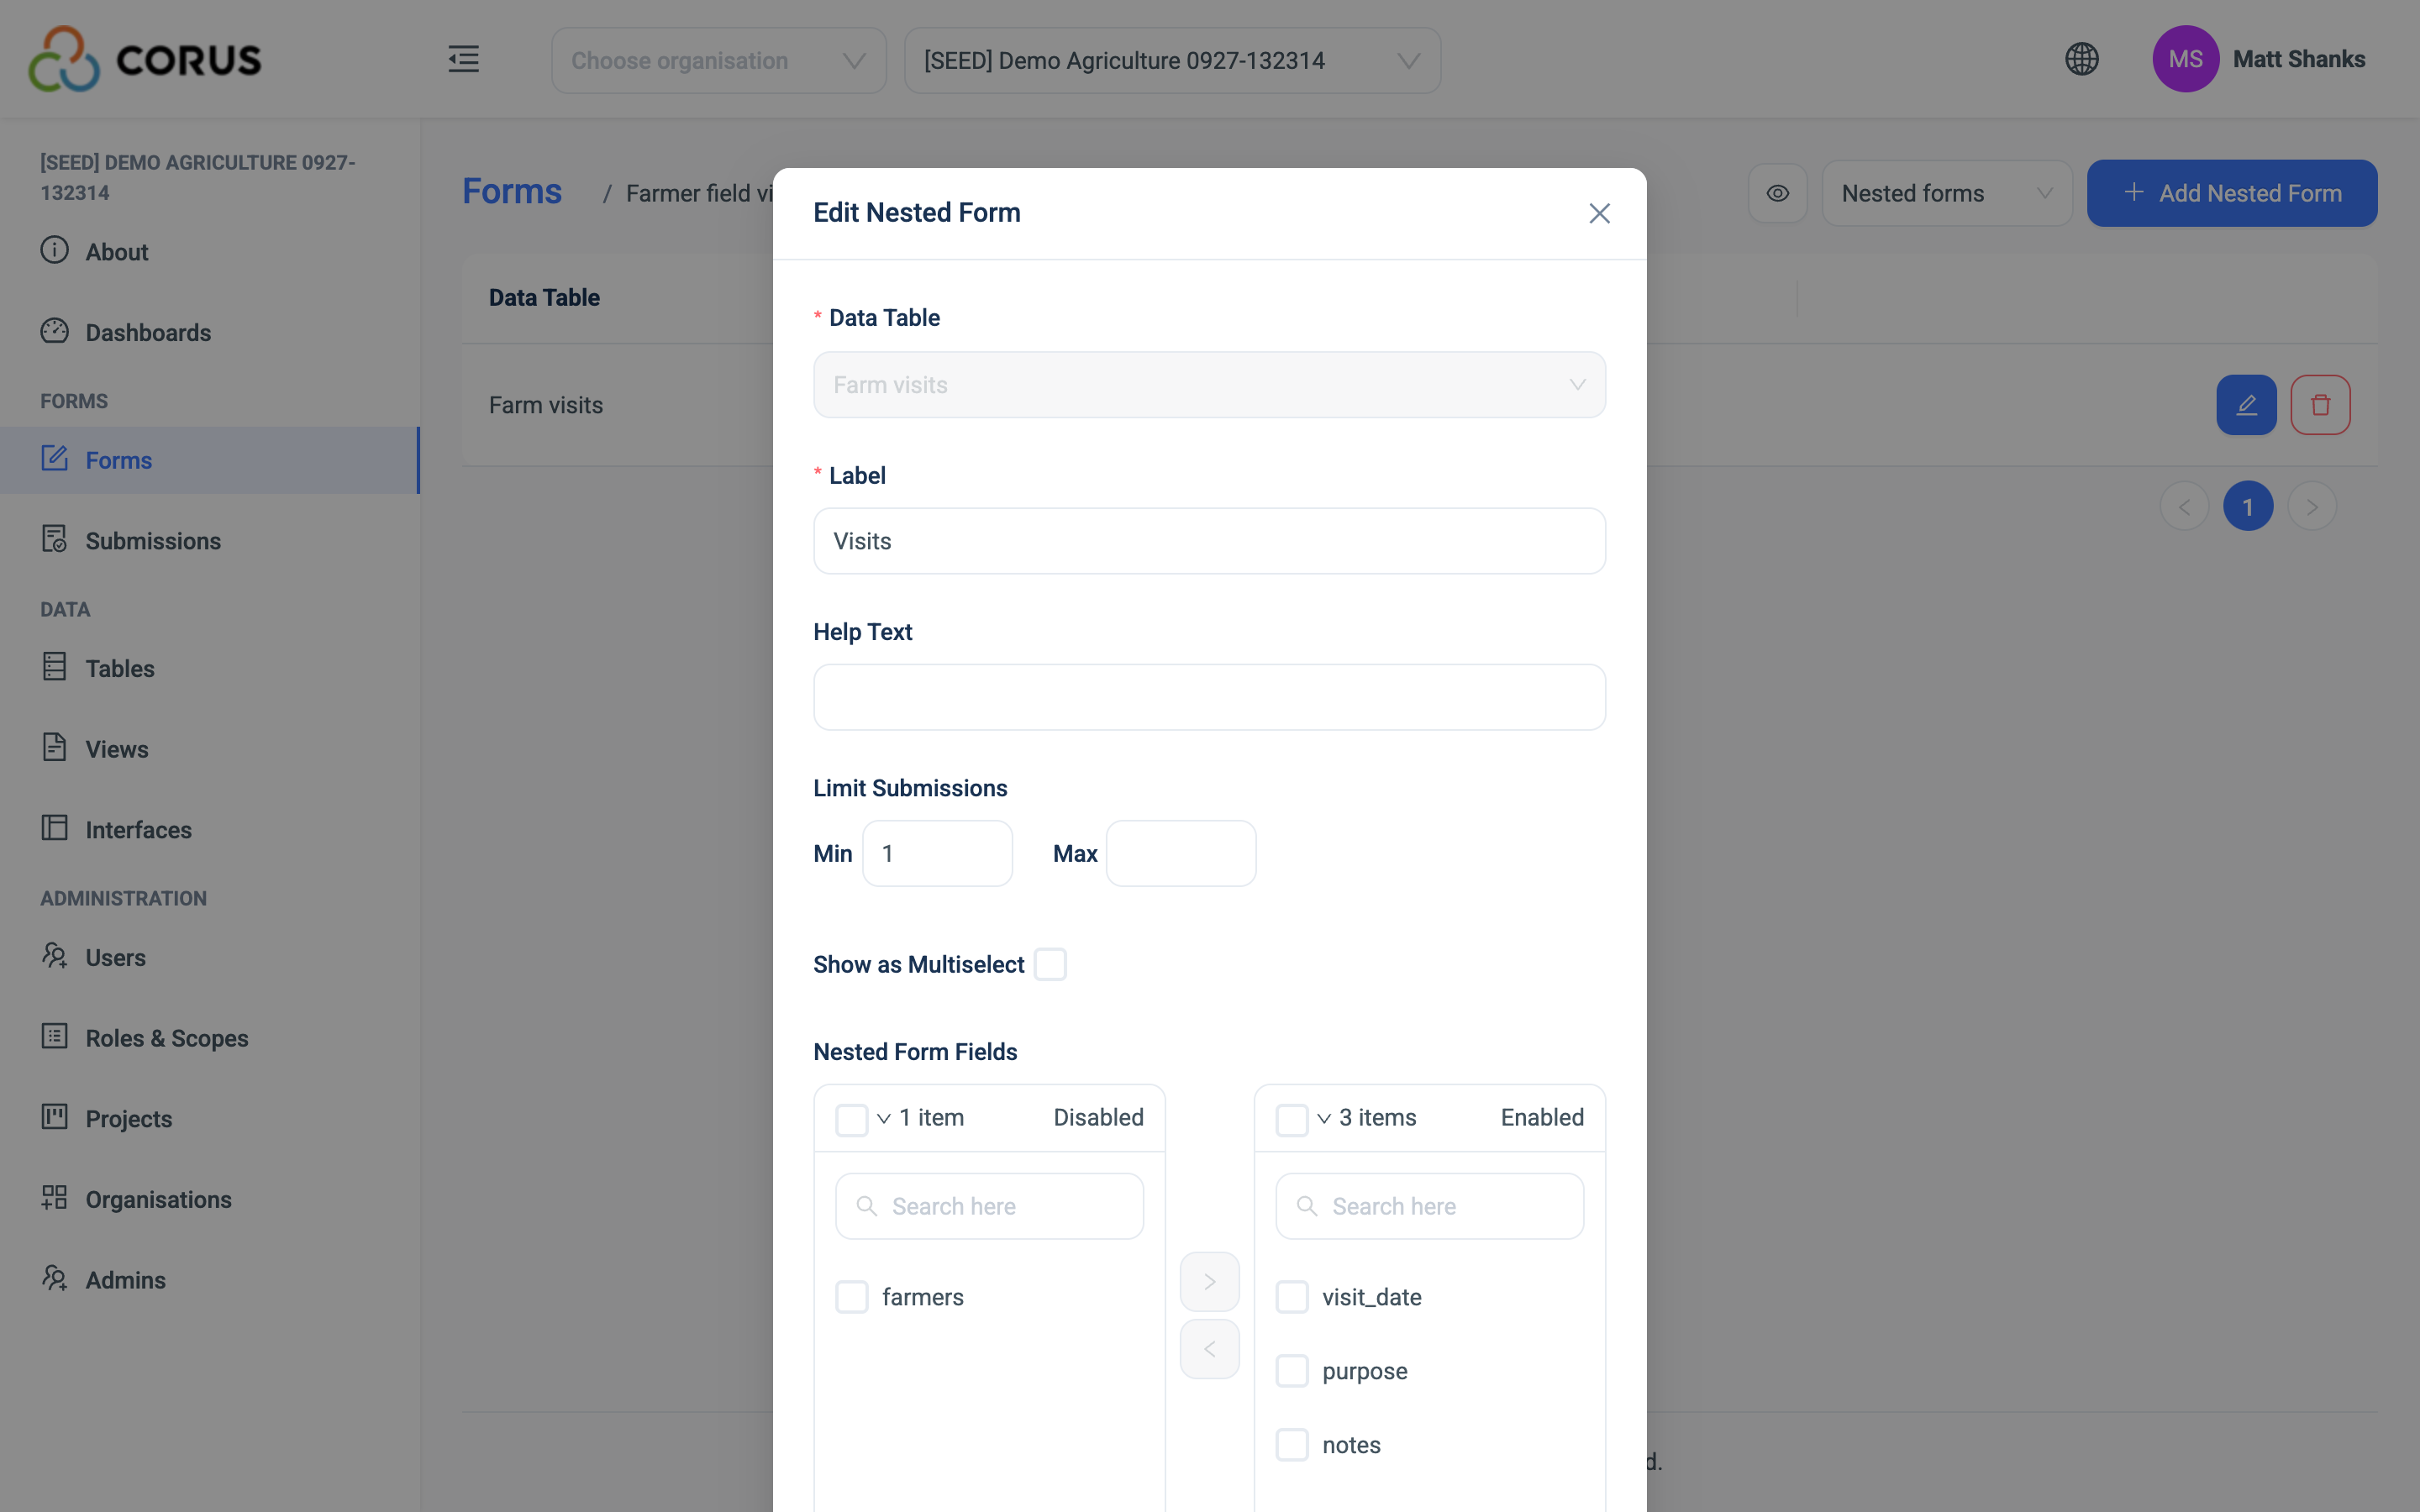Open the Data Table Farm visits dropdown
The width and height of the screenshot is (2420, 1512).
click(1209, 385)
